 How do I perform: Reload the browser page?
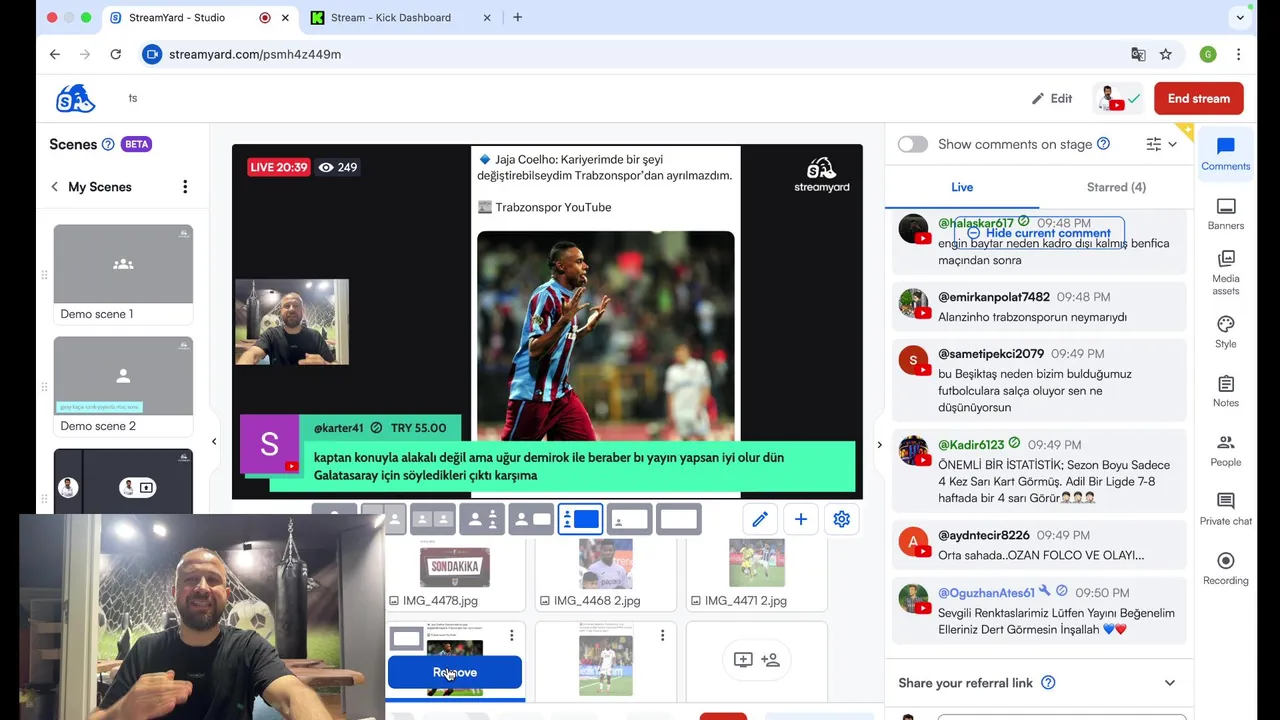116,54
